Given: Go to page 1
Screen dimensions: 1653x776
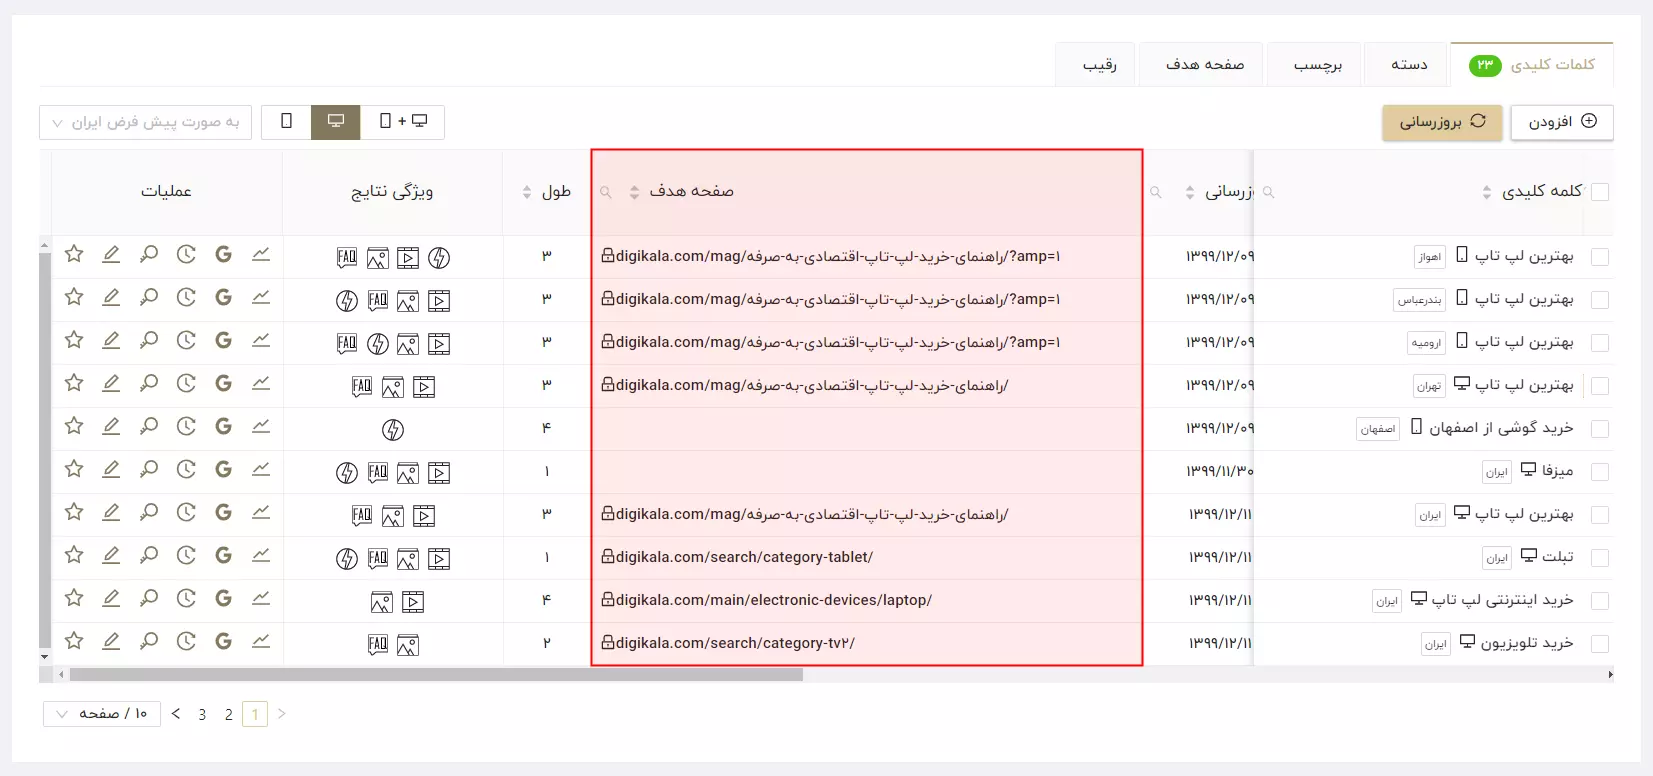Looking at the screenshot, I should click(255, 714).
